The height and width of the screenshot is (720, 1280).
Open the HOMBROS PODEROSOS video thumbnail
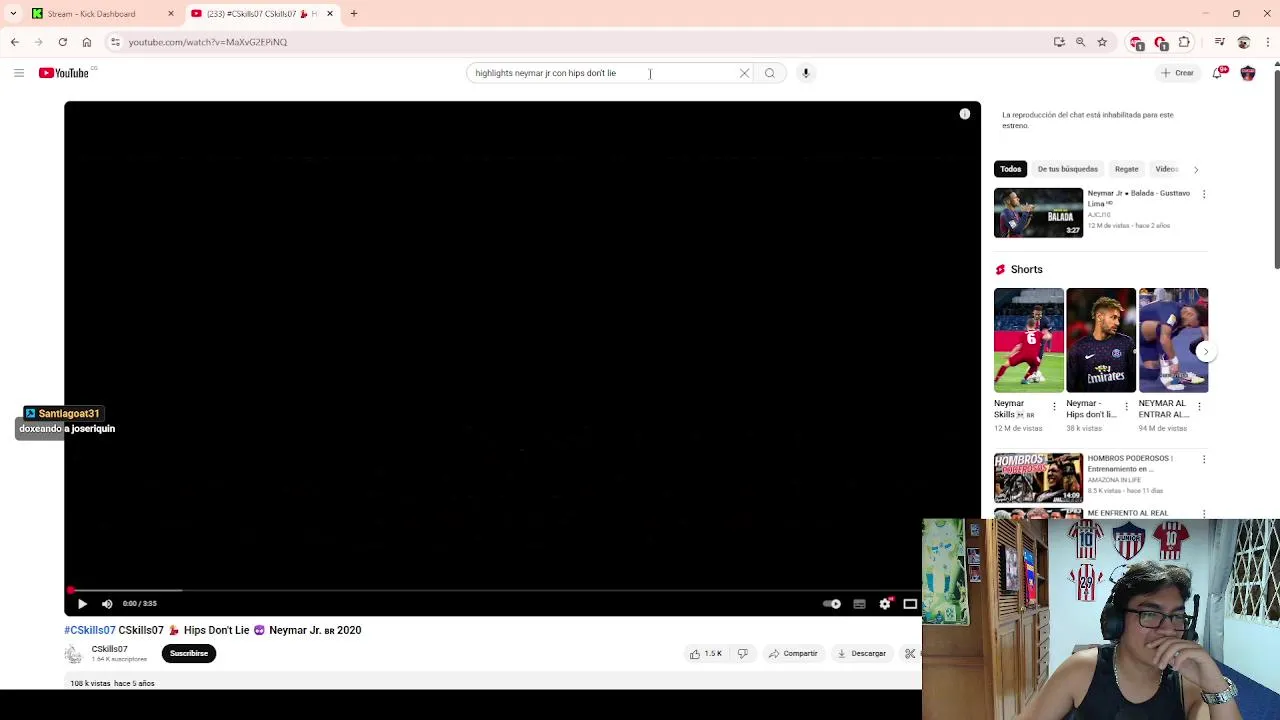pyautogui.click(x=1038, y=478)
